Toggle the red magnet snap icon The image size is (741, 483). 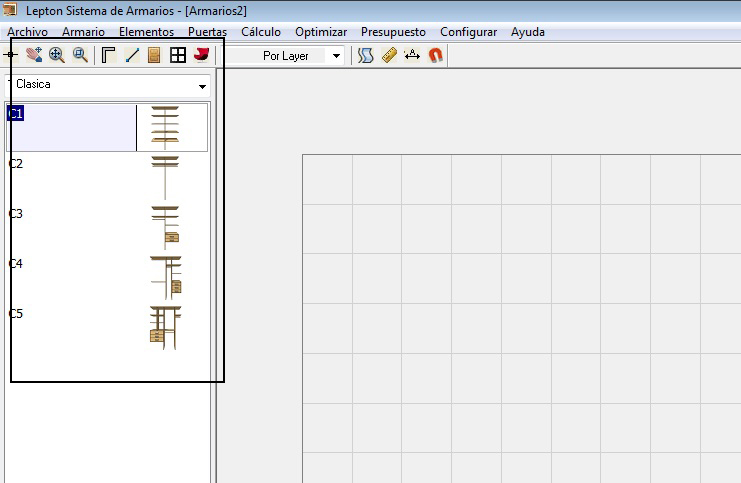tap(435, 55)
